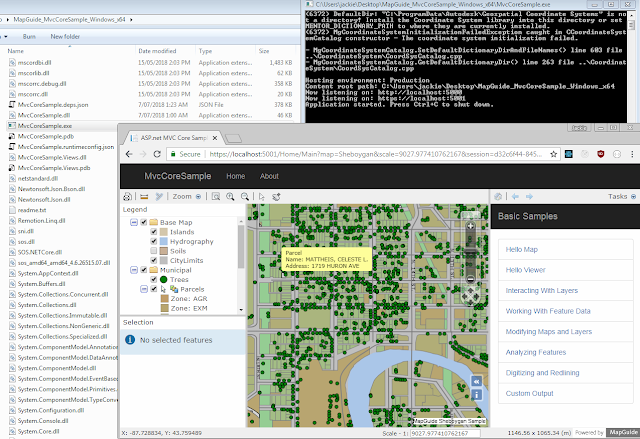Reload the browser page
The height and width of the screenshot is (439, 640).
(x=157, y=154)
